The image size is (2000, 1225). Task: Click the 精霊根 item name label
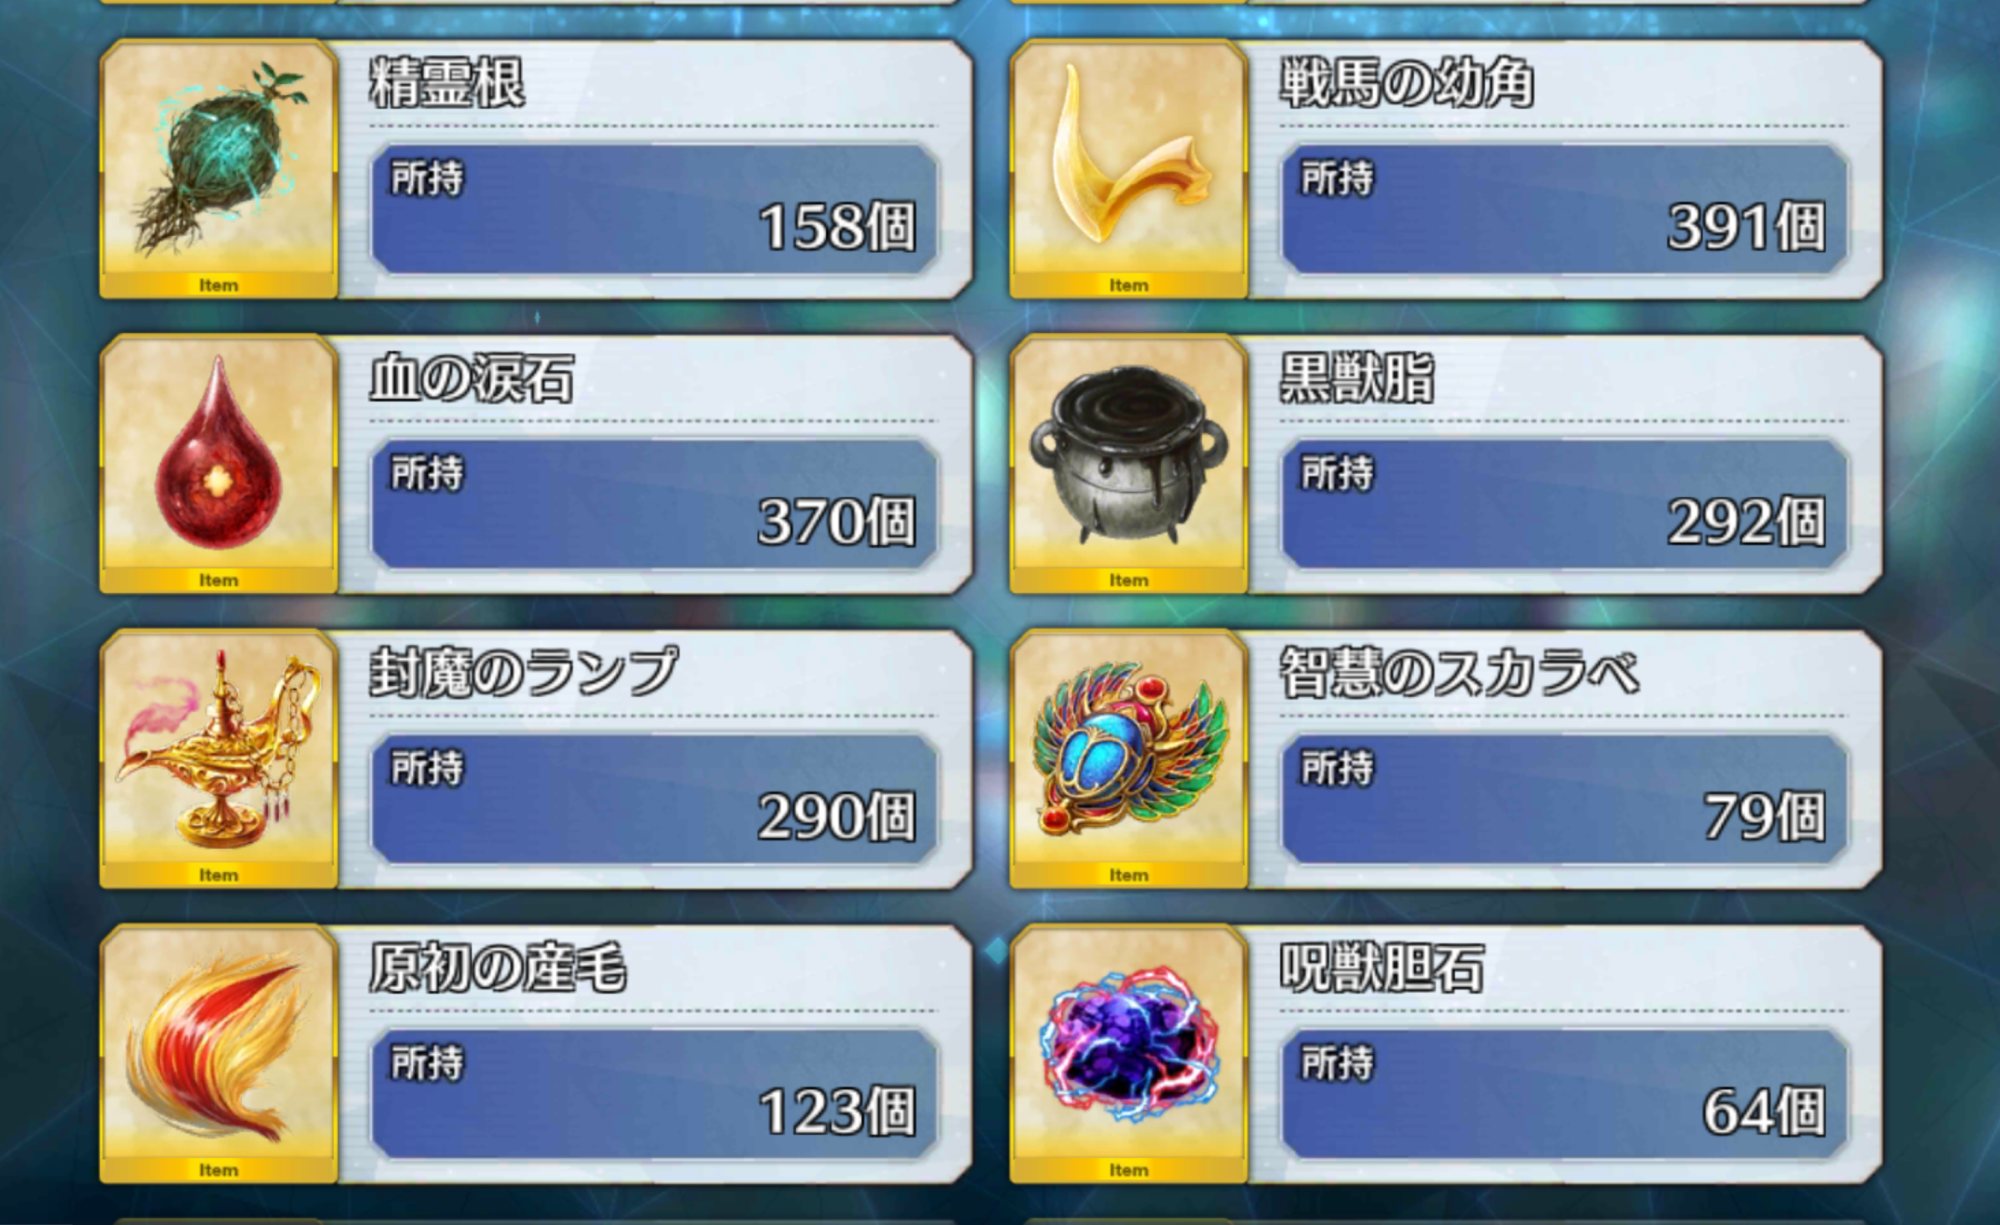click(x=447, y=82)
